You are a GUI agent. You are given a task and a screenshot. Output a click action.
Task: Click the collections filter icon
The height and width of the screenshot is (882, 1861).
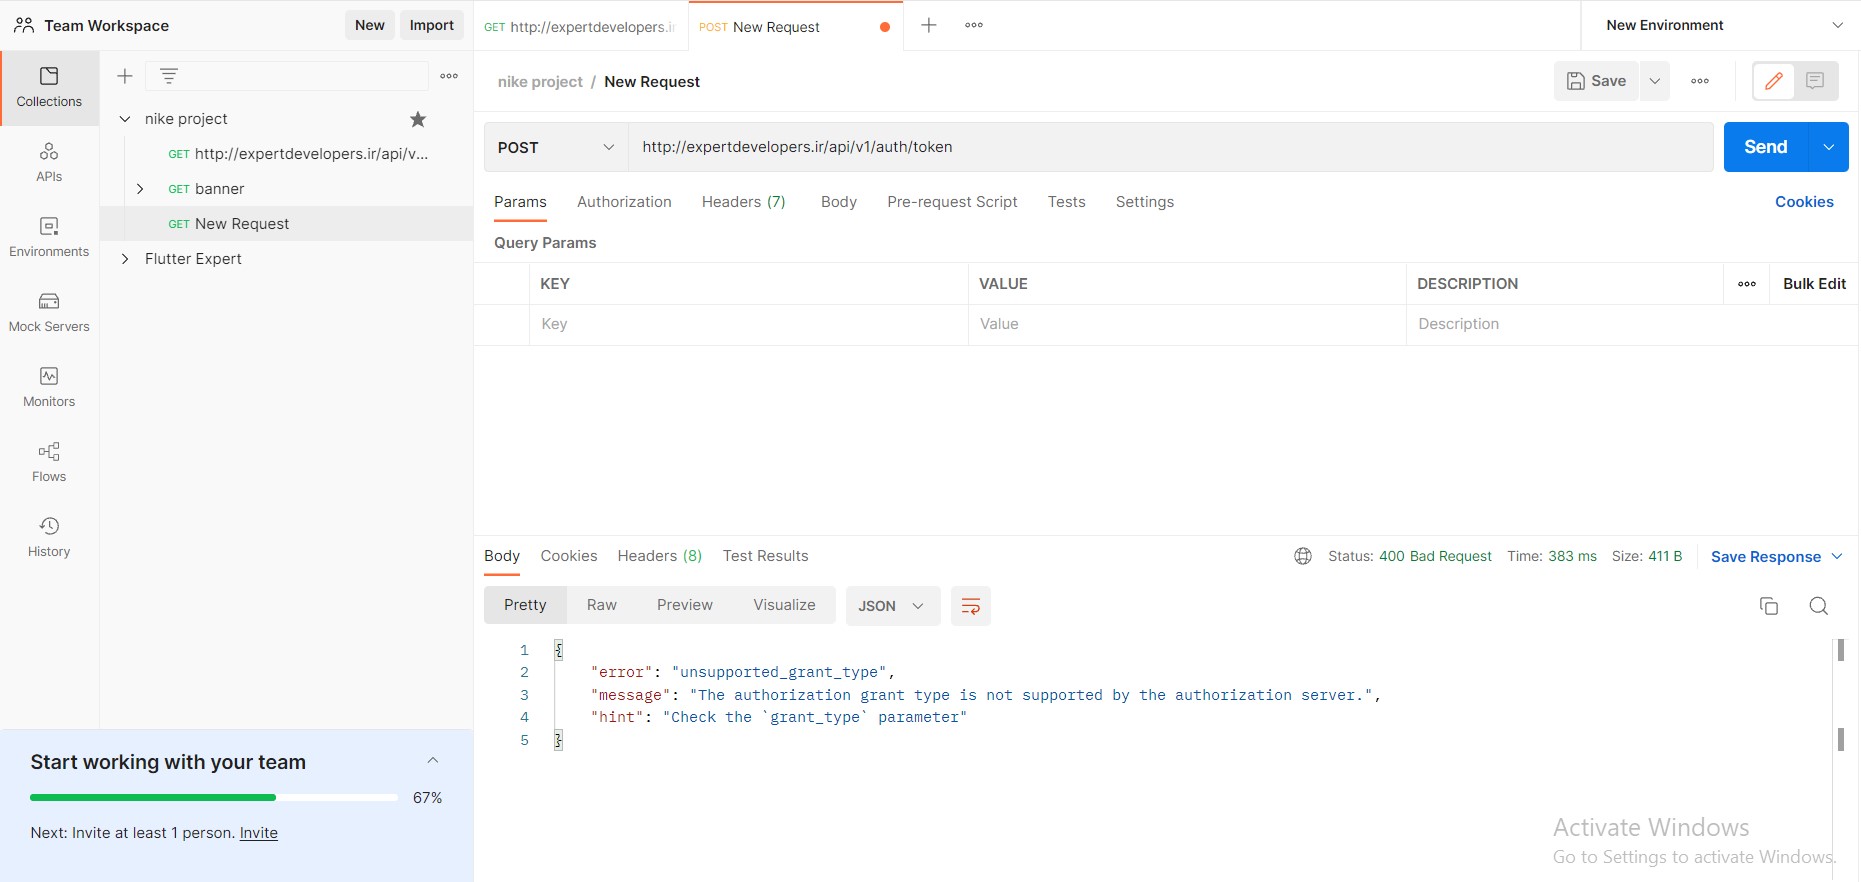point(169,76)
